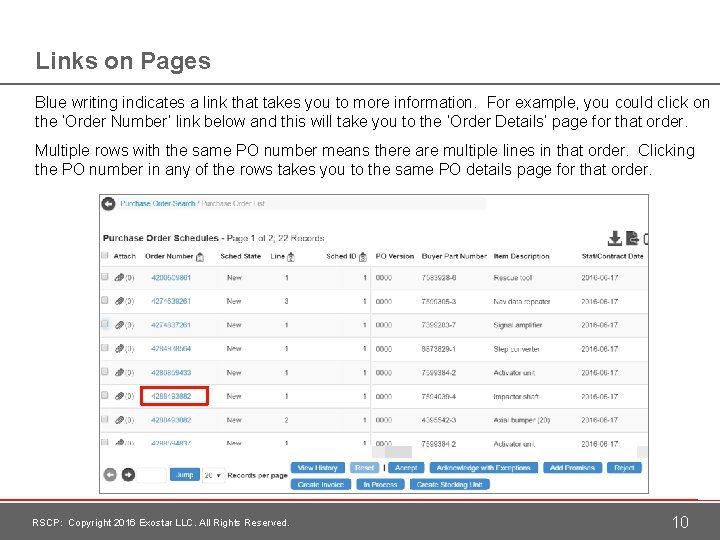
Task: Check the Impactor shaft row checkbox
Action: tap(105, 395)
